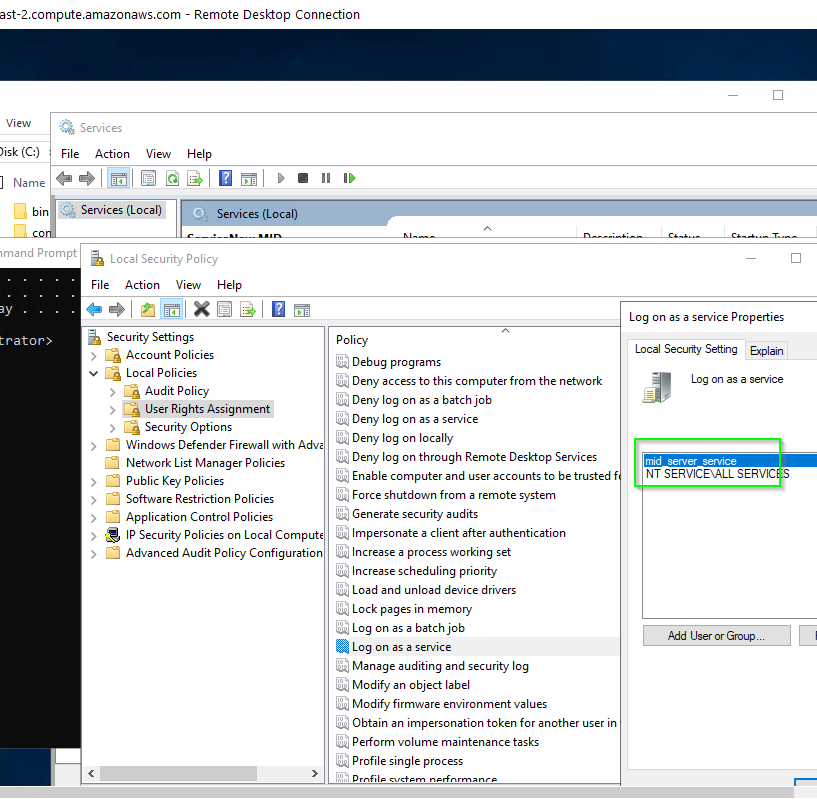Click Forward arrow in Services toolbar
Screen dimensions: 817x799
(x=87, y=179)
